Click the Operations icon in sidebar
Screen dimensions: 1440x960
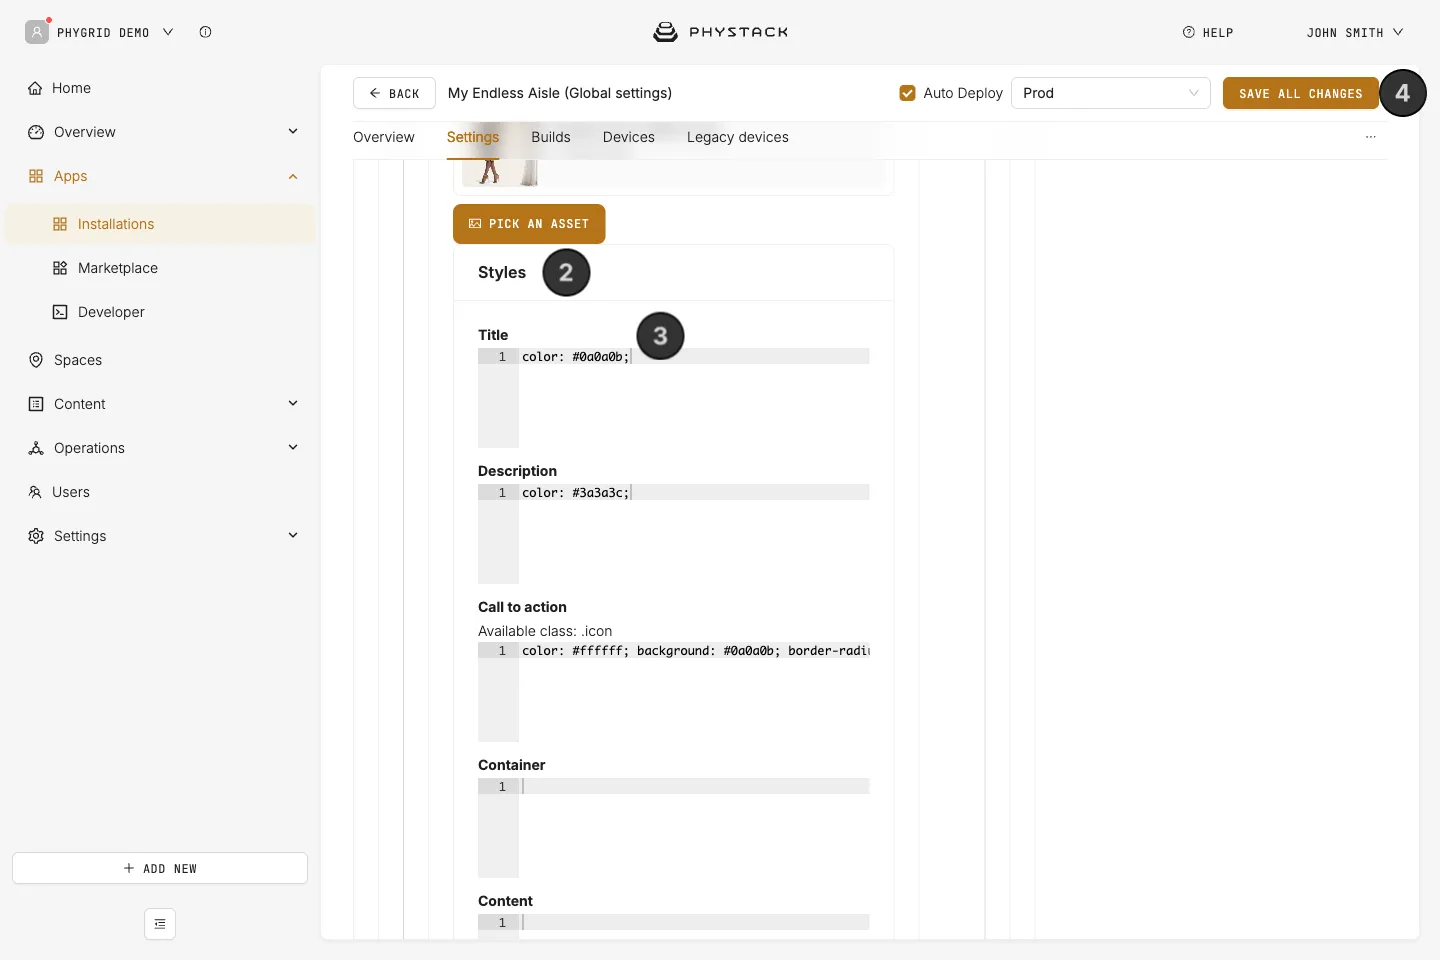click(36, 448)
